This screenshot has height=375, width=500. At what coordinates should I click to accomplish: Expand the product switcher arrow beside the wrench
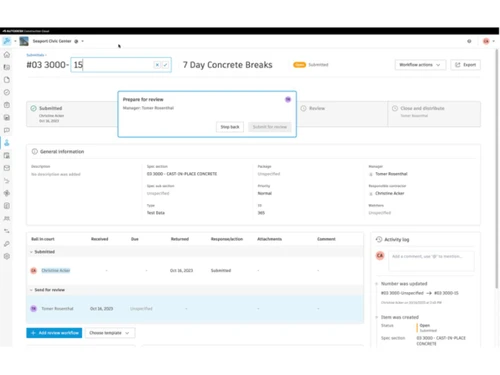pyautogui.click(x=15, y=41)
